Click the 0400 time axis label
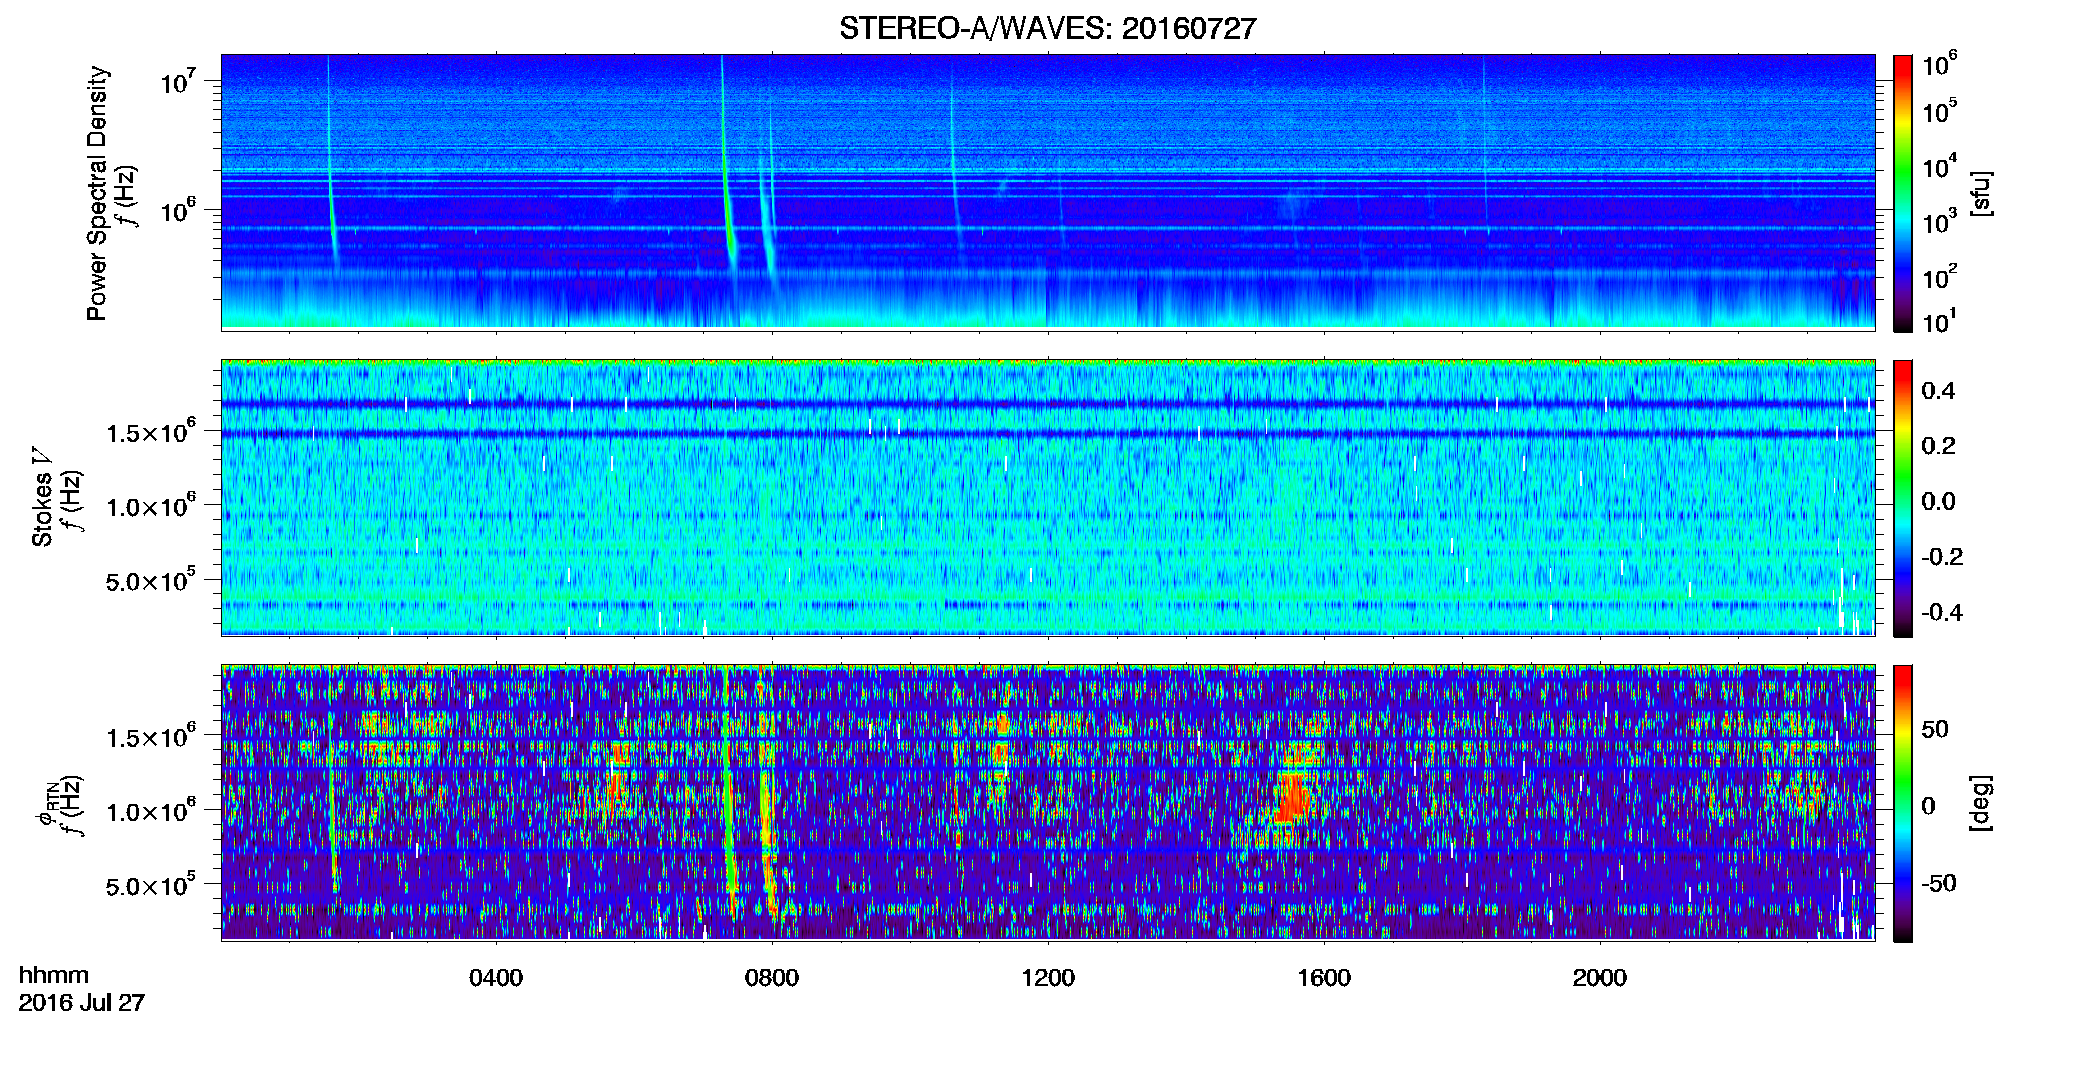Image resolution: width=2096 pixels, height=1080 pixels. pyautogui.click(x=496, y=978)
